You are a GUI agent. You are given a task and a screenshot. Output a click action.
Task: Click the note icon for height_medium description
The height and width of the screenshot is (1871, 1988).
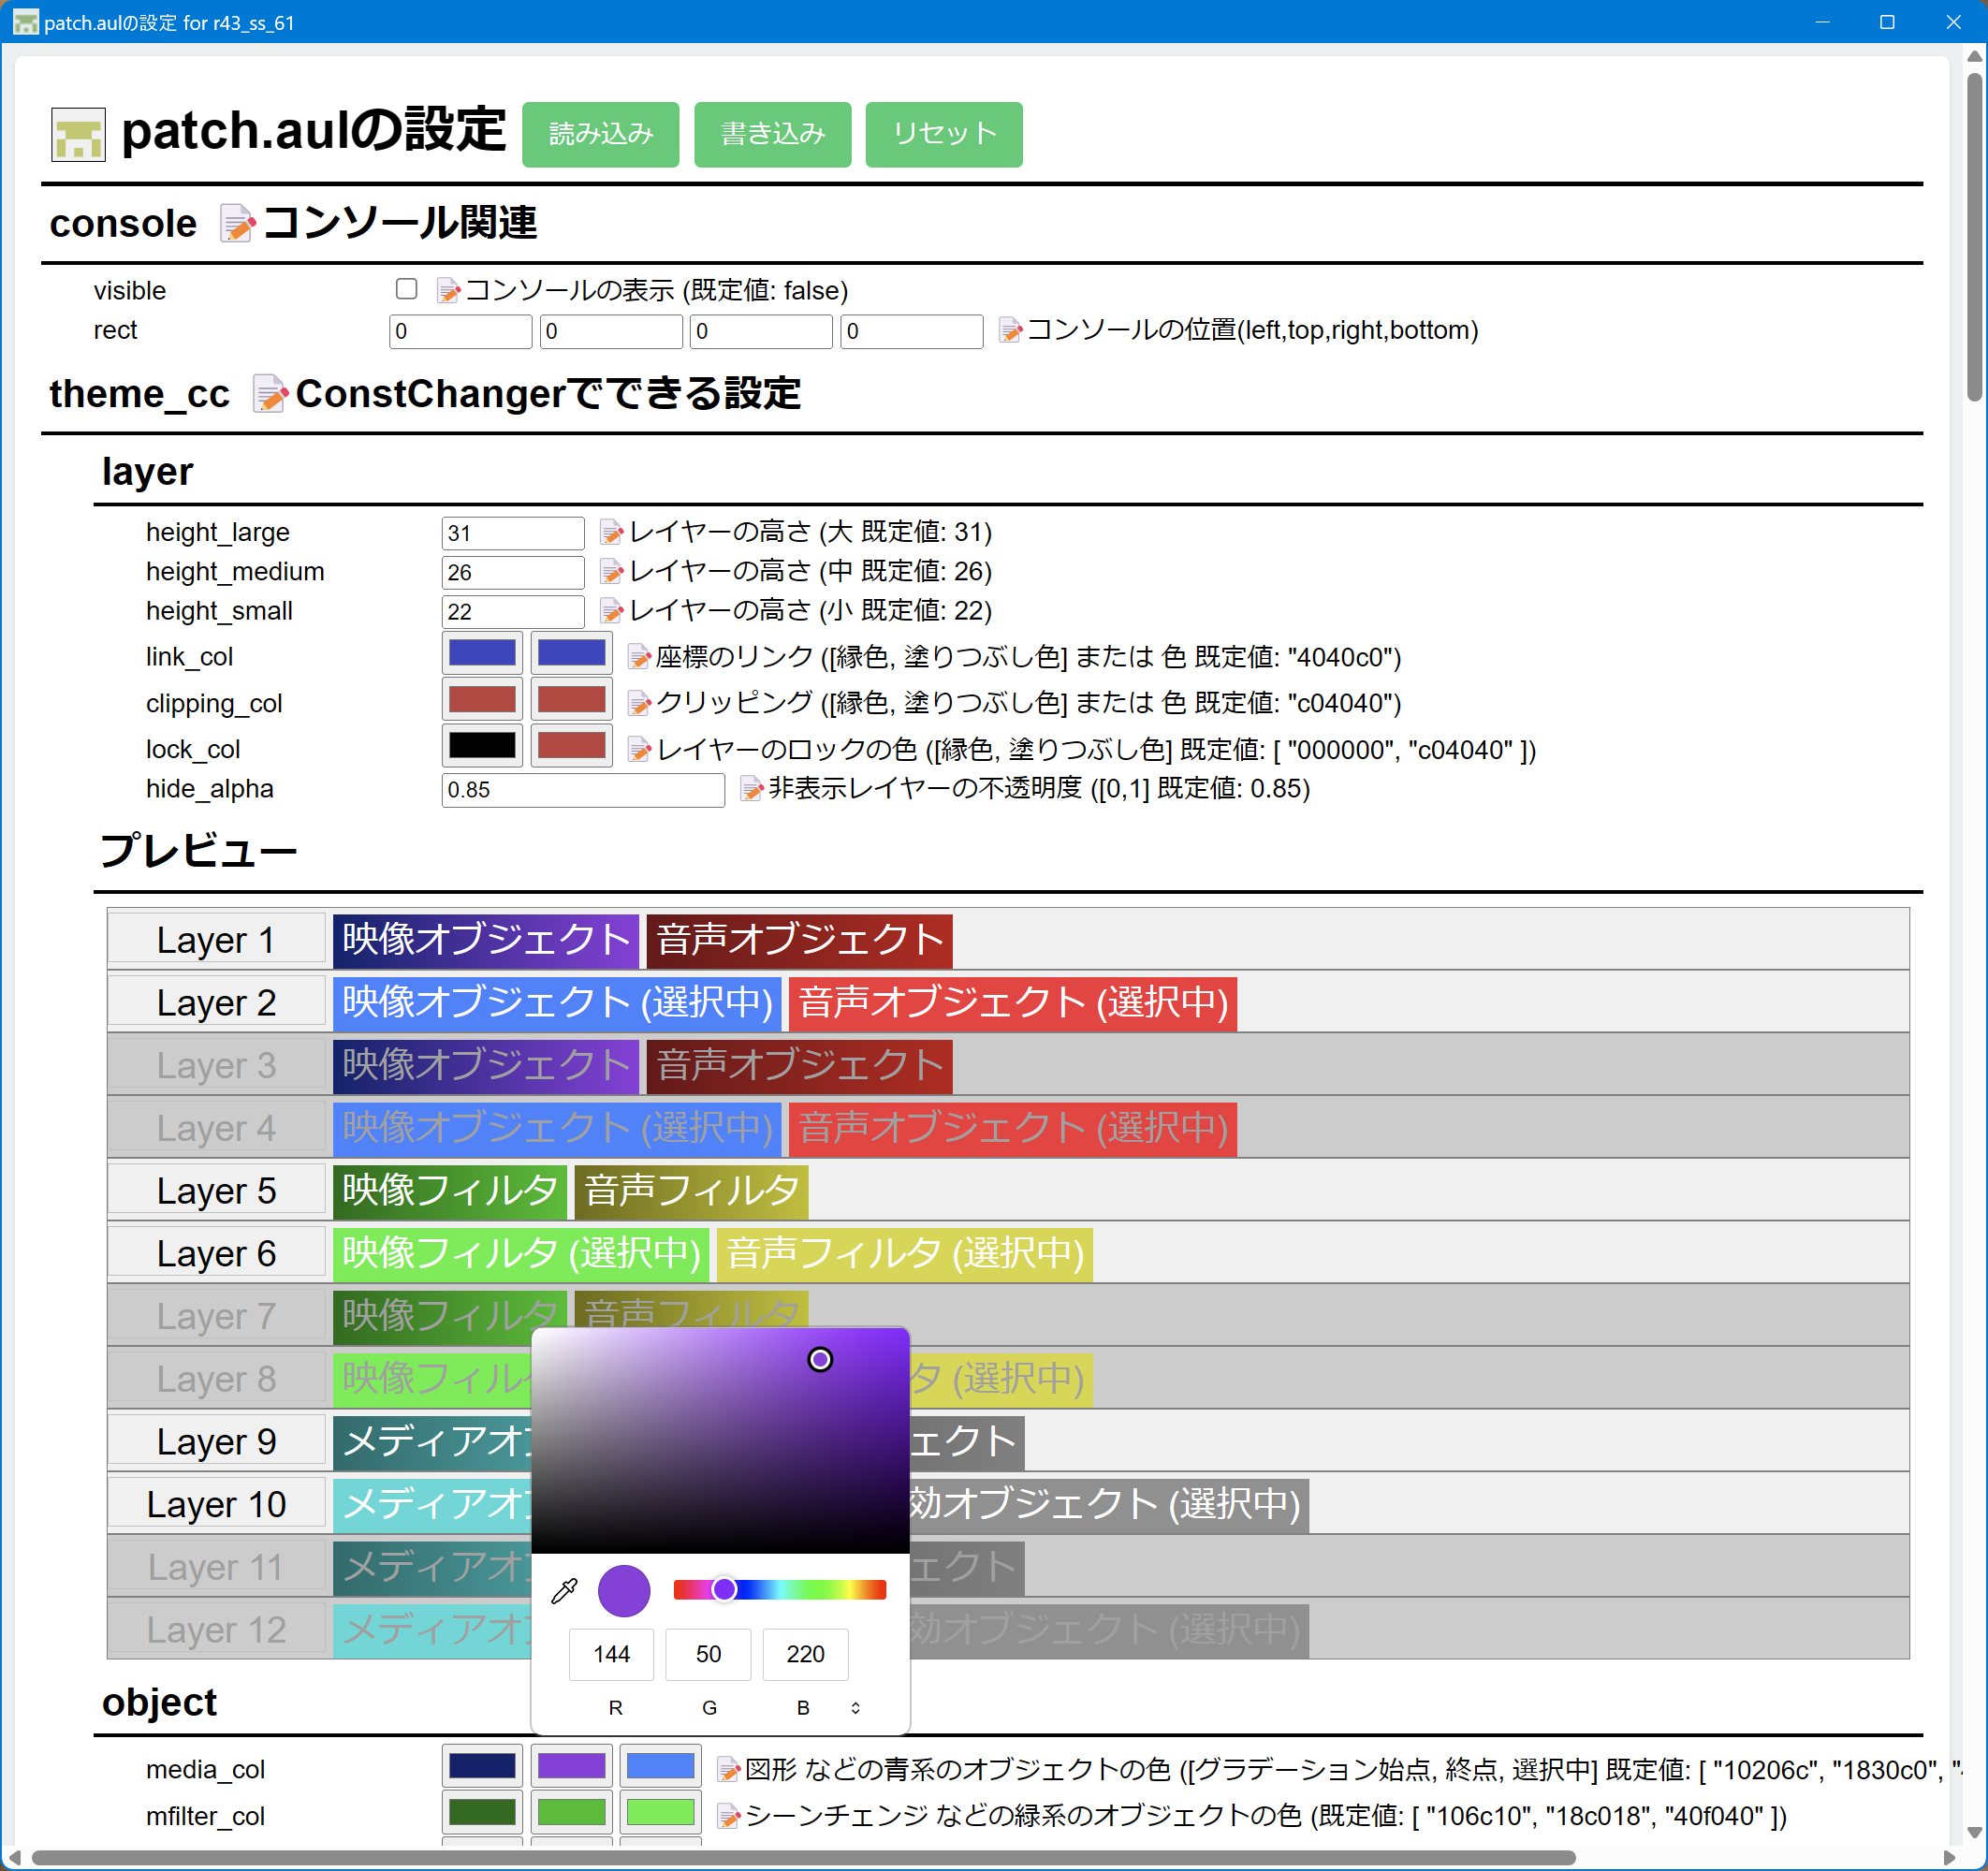pyautogui.click(x=611, y=571)
